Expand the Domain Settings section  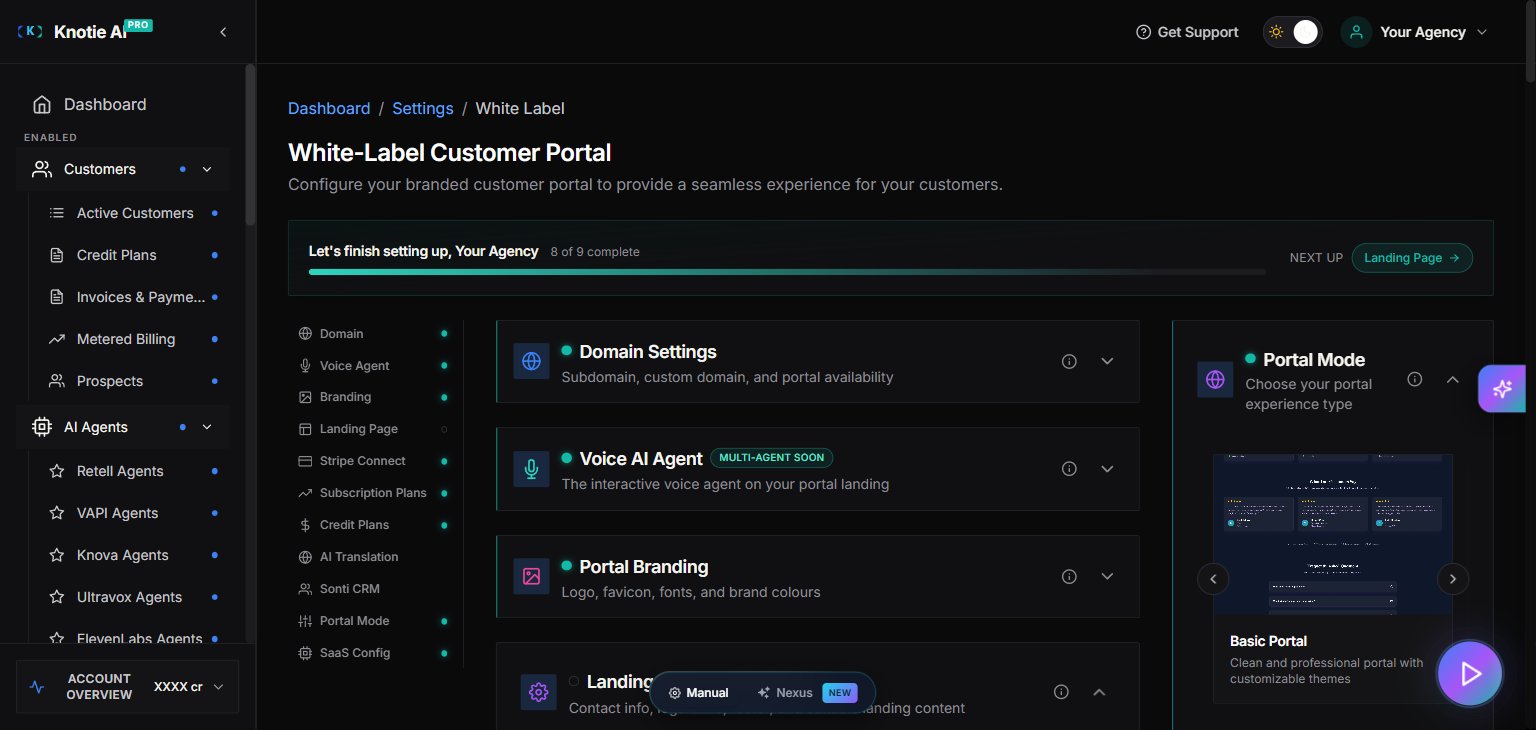(1107, 361)
